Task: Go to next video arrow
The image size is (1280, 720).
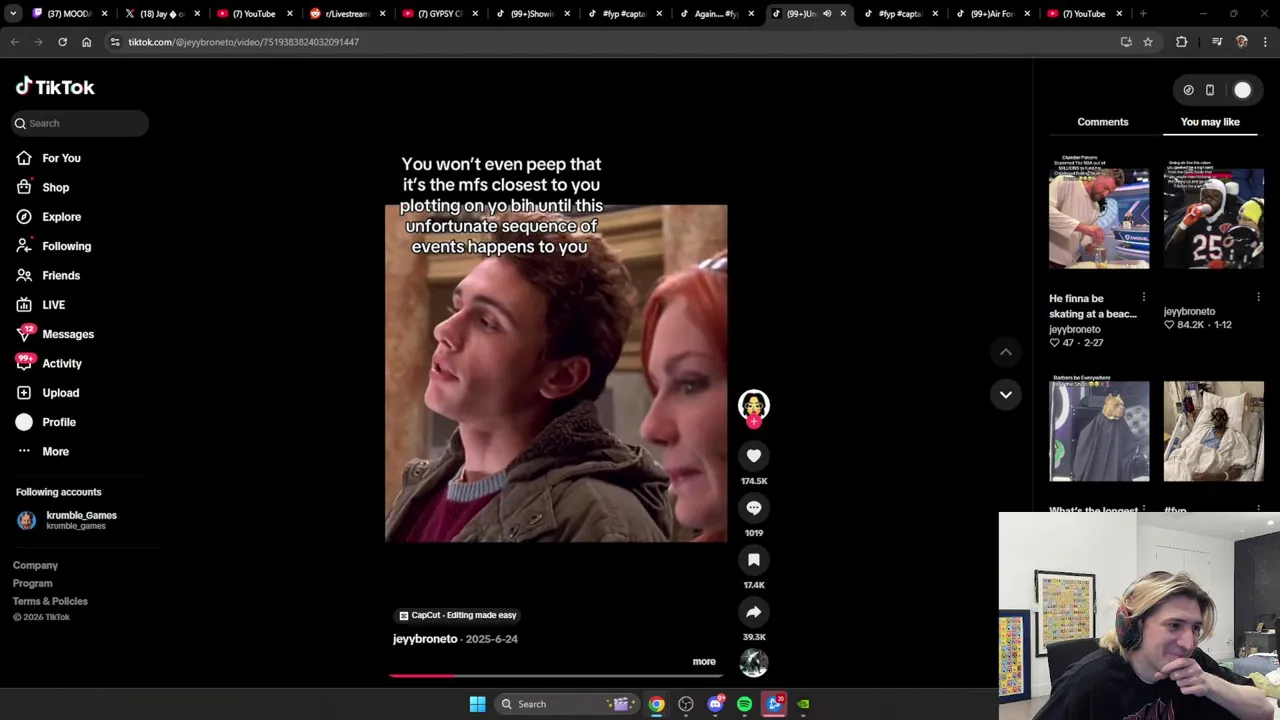Action: coord(1006,394)
